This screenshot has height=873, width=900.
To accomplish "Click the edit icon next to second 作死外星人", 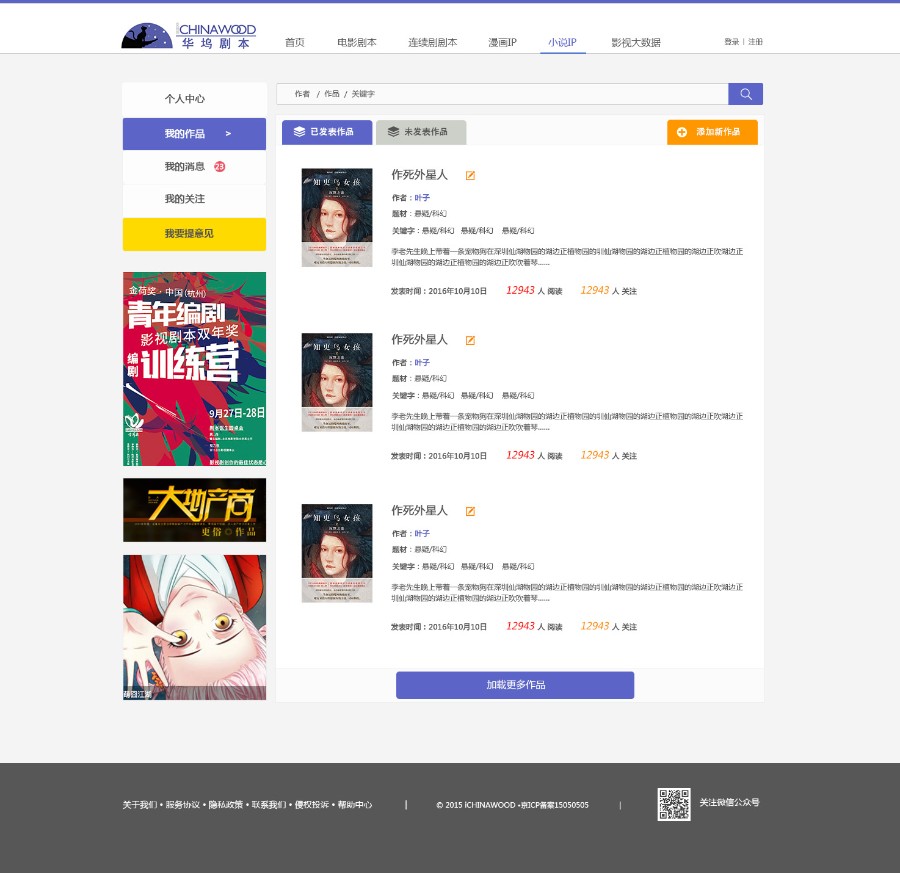I will point(470,340).
